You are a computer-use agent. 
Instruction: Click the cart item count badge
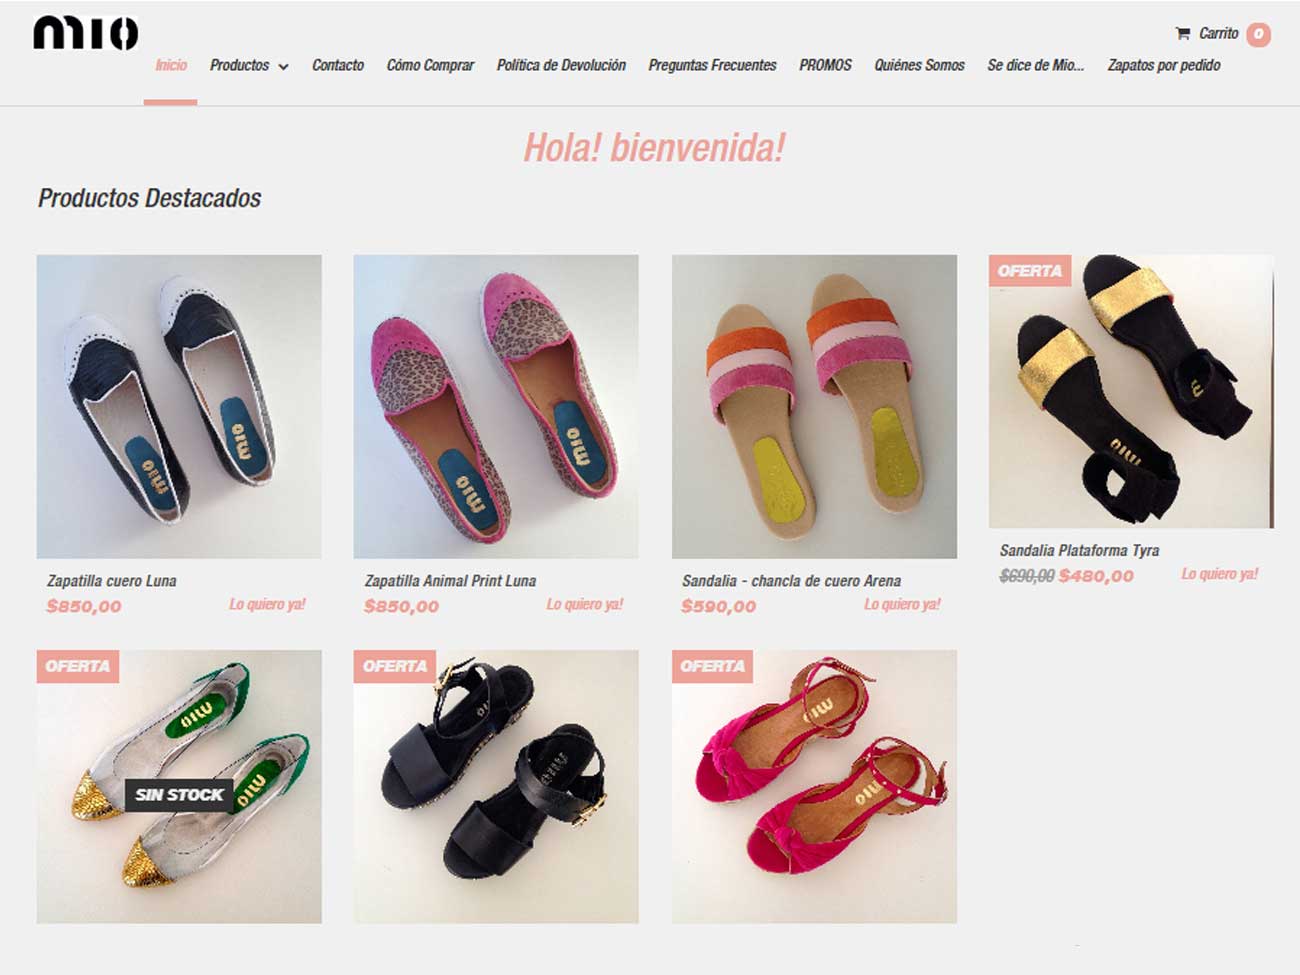[x=1258, y=34]
